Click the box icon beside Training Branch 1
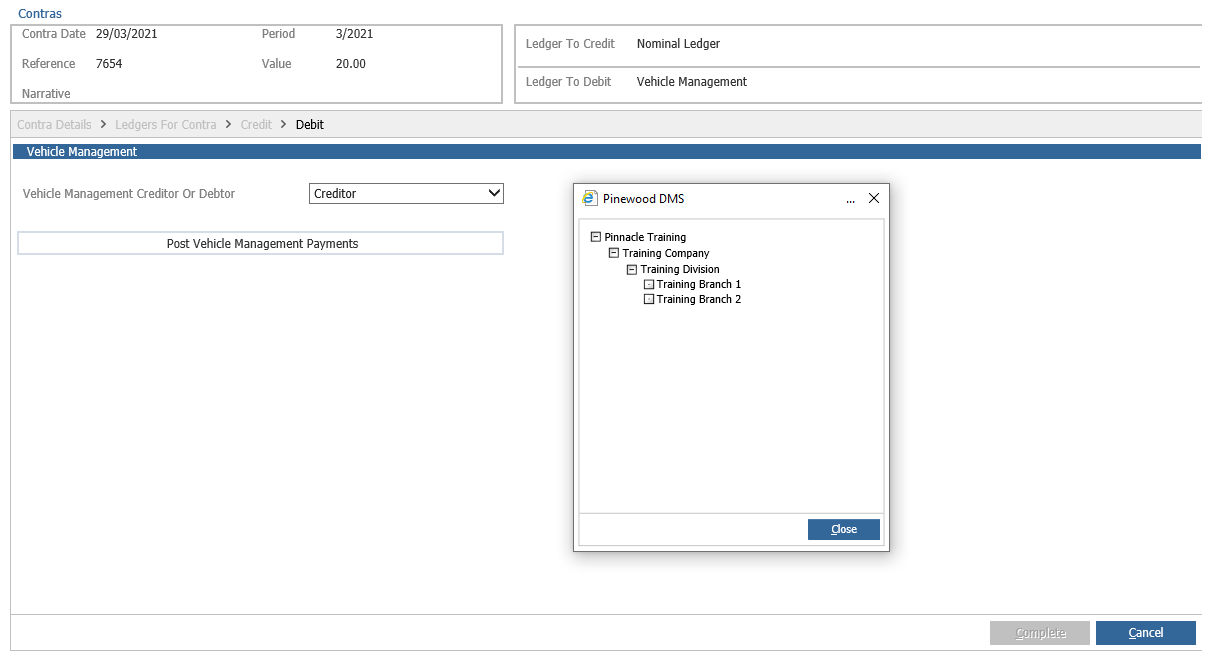1209x657 pixels. 649,284
